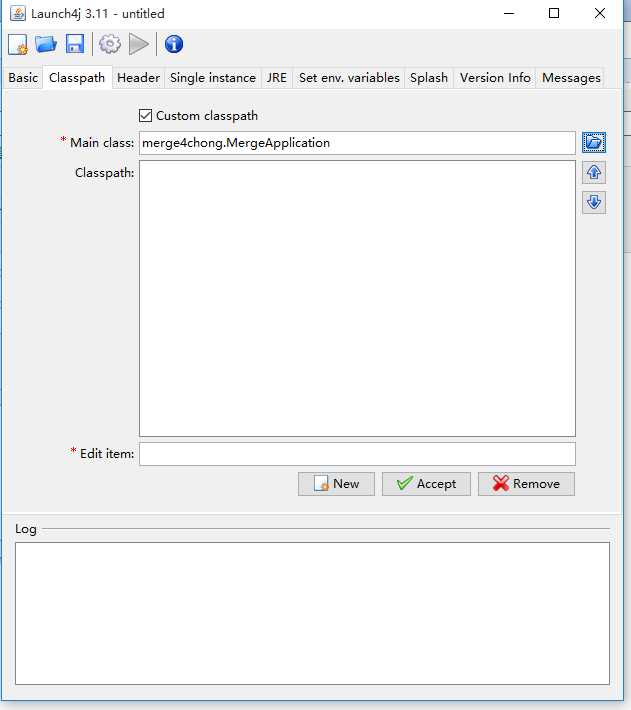Click the Remove button
Viewport: 631px width, 710px height.
click(x=526, y=484)
